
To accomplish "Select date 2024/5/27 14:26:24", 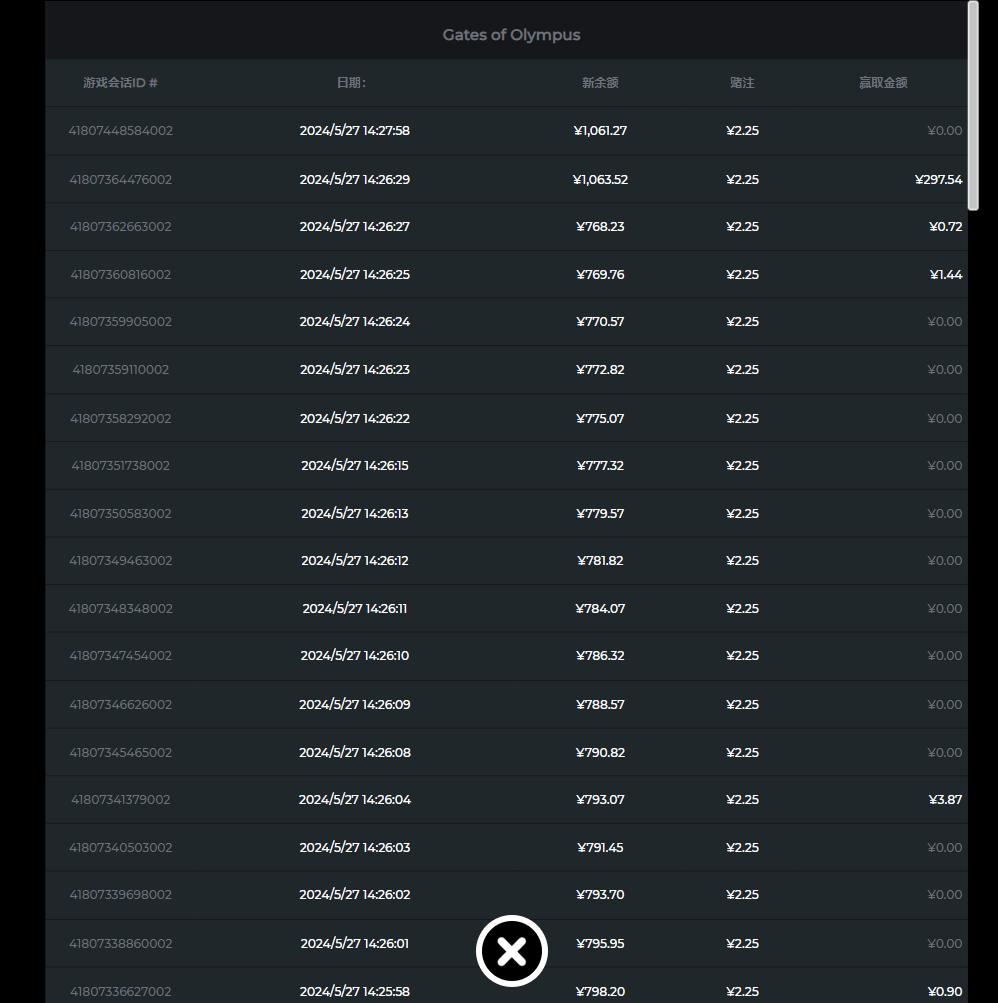I will 355,321.
